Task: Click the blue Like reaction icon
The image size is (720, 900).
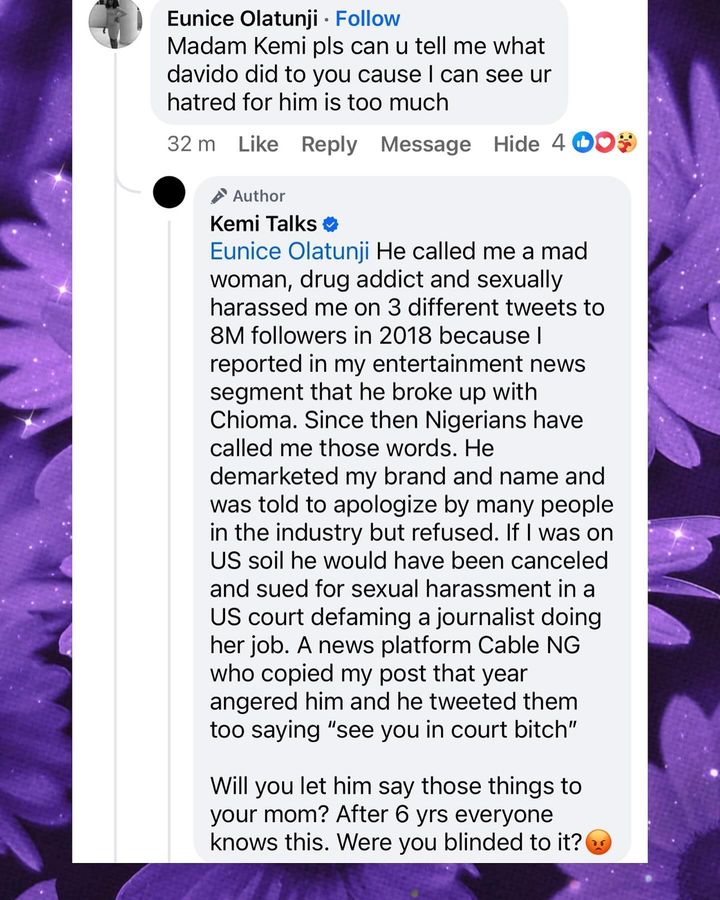Action: pos(583,143)
